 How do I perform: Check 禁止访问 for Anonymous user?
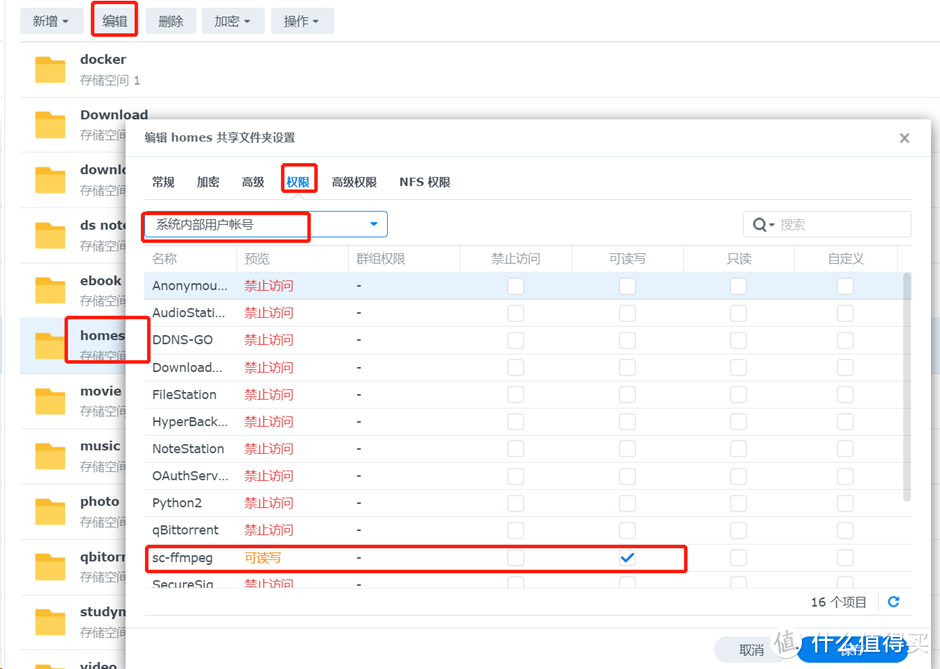coord(516,286)
